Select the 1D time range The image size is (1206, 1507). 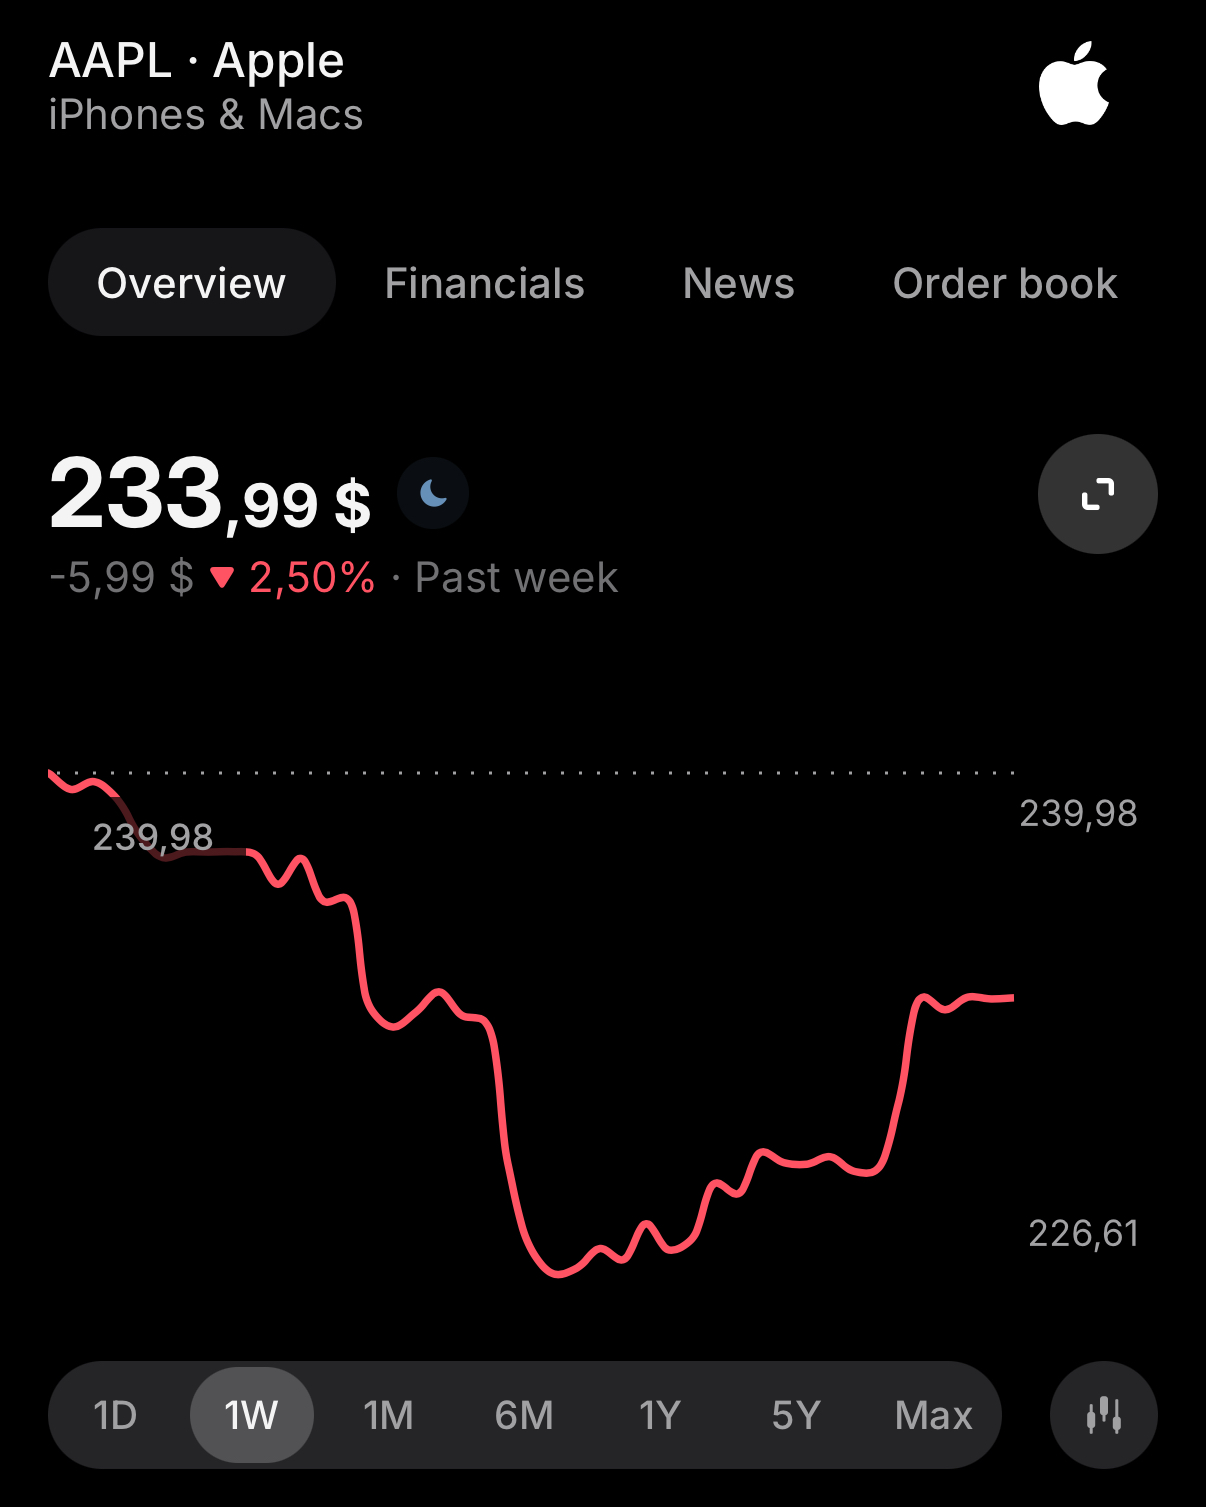[115, 1415]
